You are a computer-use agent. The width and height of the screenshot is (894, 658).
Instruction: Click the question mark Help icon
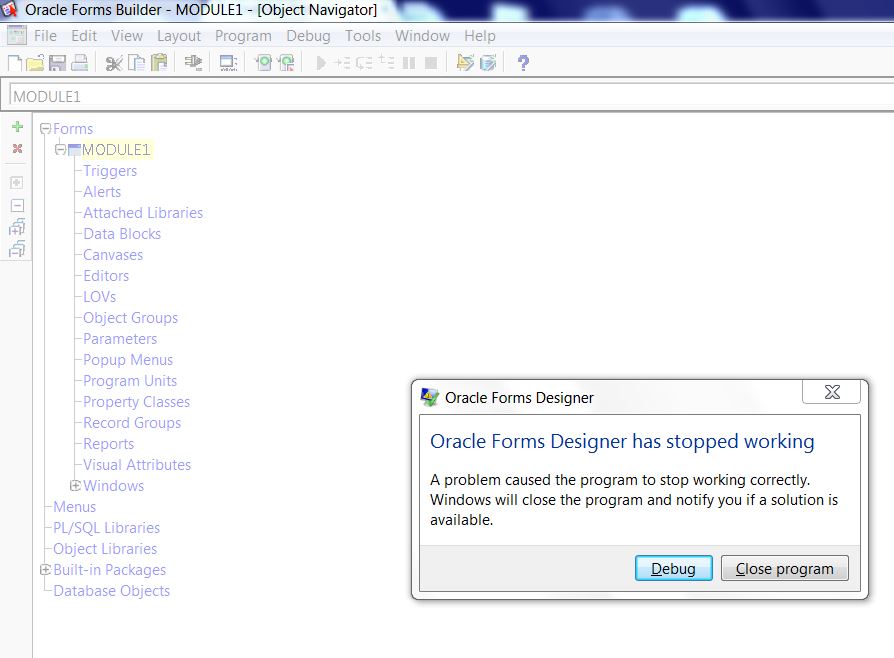[523, 63]
